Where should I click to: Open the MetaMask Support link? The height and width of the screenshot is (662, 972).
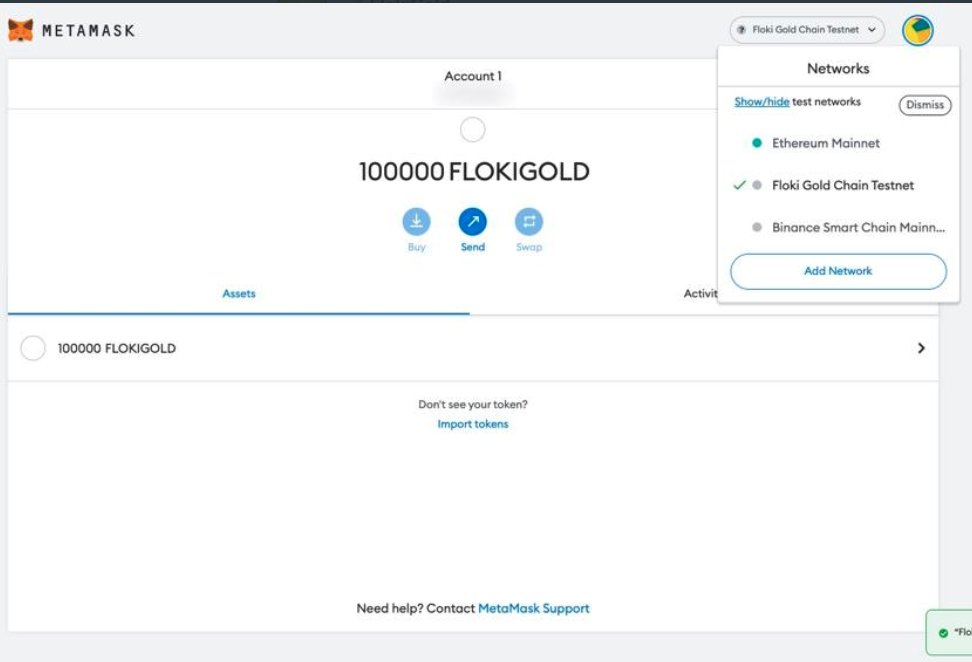tap(534, 609)
